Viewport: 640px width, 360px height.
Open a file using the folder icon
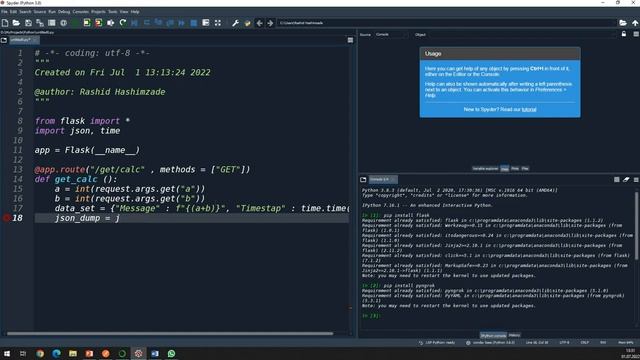coord(16,23)
